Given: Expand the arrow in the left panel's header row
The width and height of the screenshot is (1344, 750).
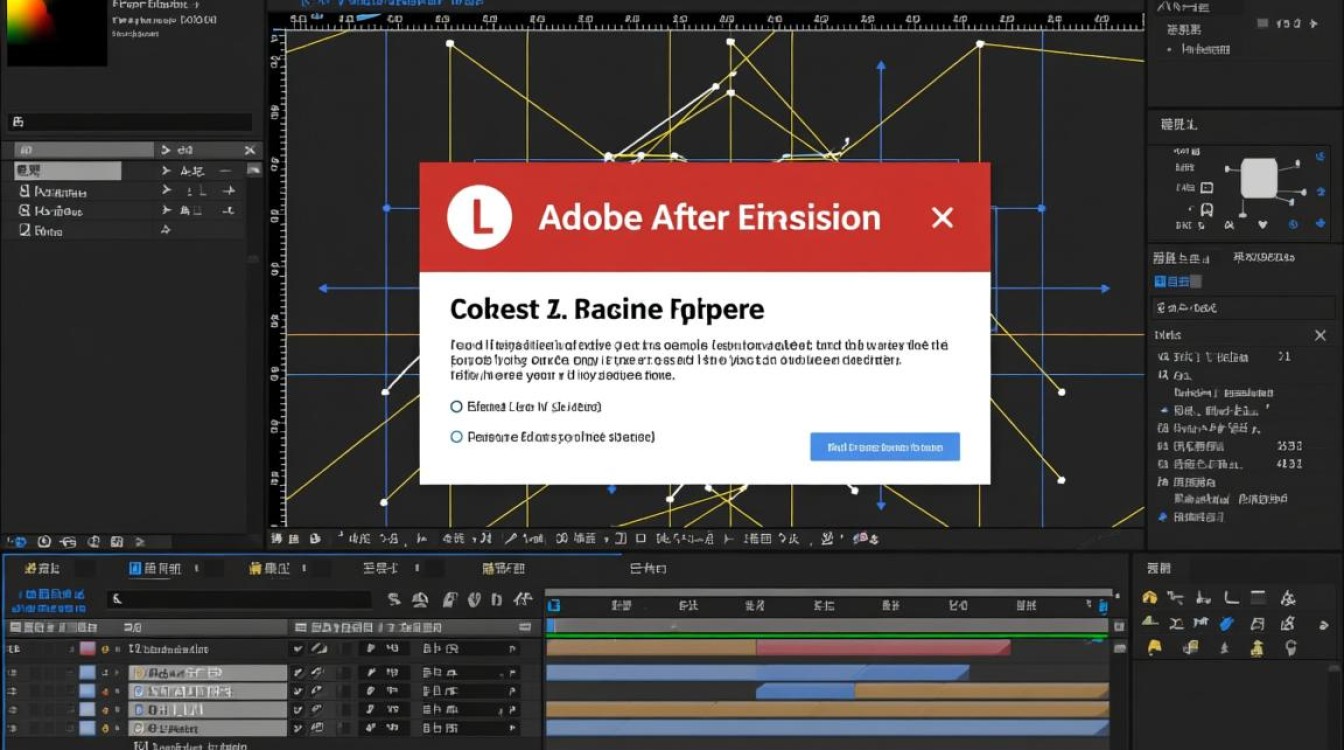Looking at the screenshot, I should 166,150.
